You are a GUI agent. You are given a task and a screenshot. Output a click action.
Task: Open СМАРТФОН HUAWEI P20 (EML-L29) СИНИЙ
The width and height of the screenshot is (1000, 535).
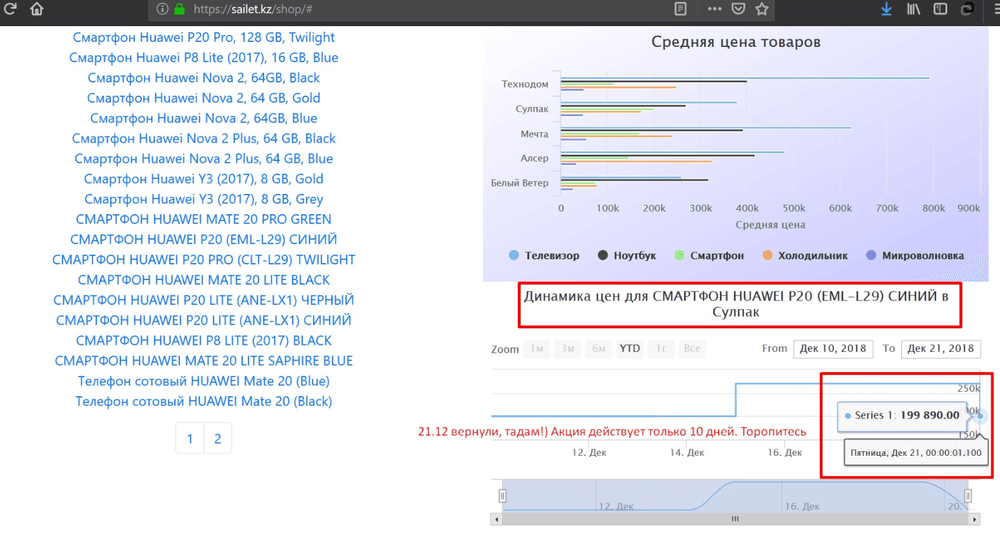click(203, 240)
